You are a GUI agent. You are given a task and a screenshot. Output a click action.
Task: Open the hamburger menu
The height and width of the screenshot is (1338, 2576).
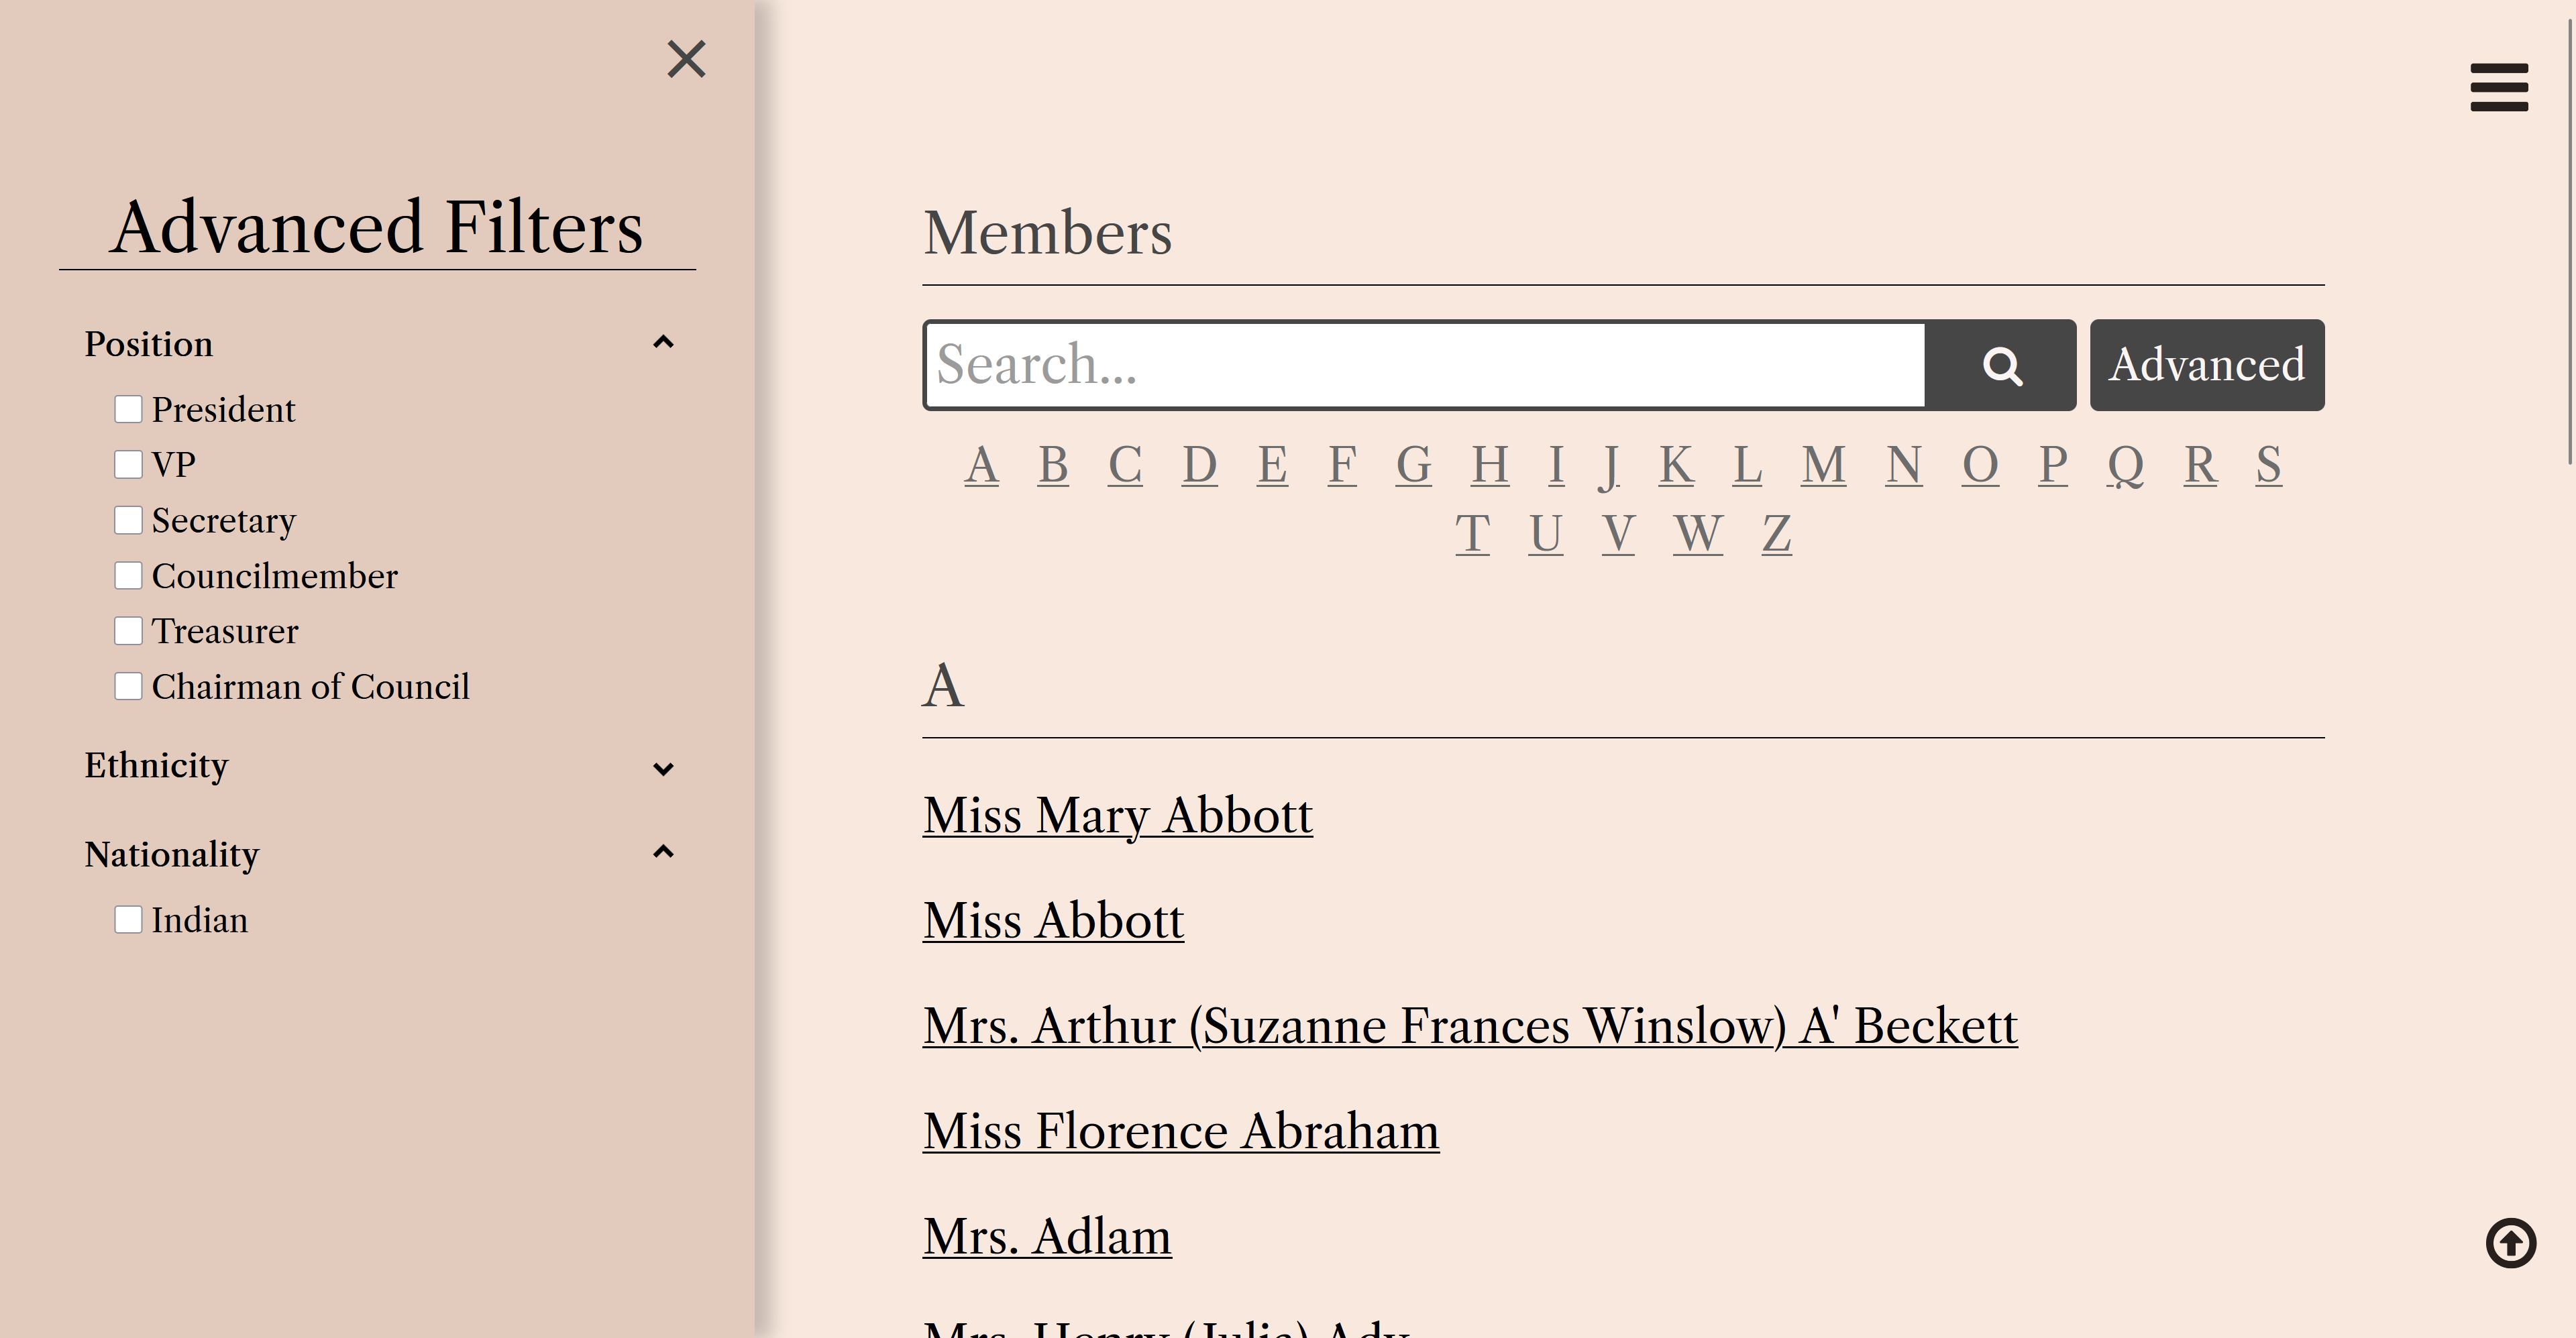(2498, 88)
